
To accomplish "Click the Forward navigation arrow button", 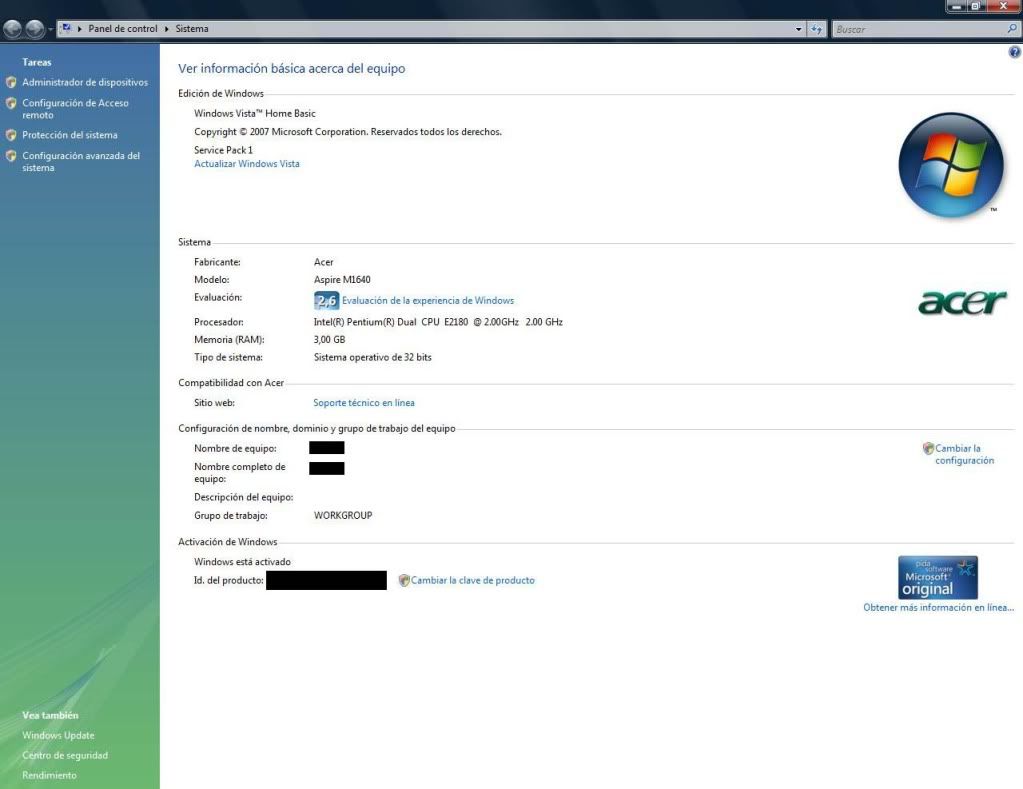I will click(35, 29).
